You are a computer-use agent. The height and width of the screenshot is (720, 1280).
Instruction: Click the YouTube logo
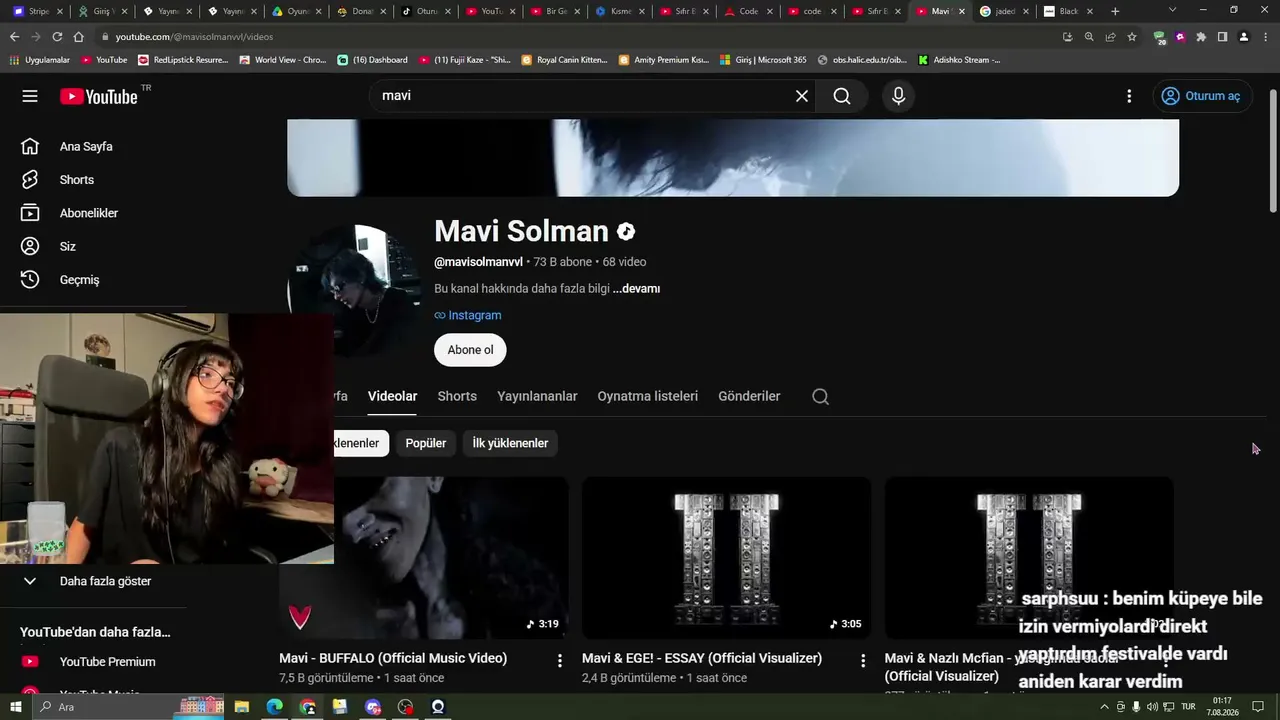99,96
